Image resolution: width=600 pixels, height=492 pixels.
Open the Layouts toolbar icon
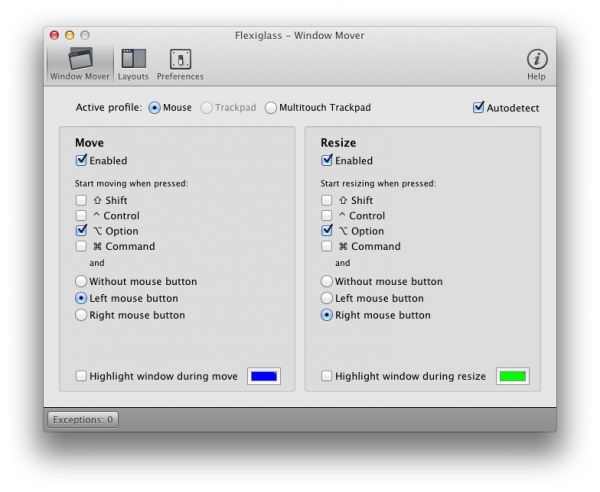(133, 64)
